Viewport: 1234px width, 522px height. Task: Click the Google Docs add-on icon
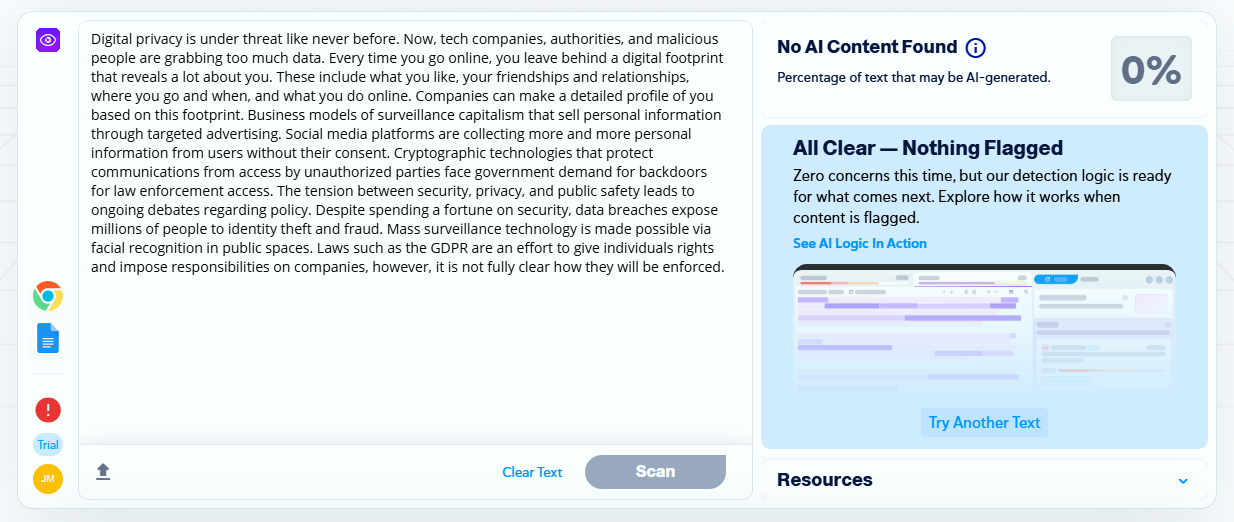48,338
